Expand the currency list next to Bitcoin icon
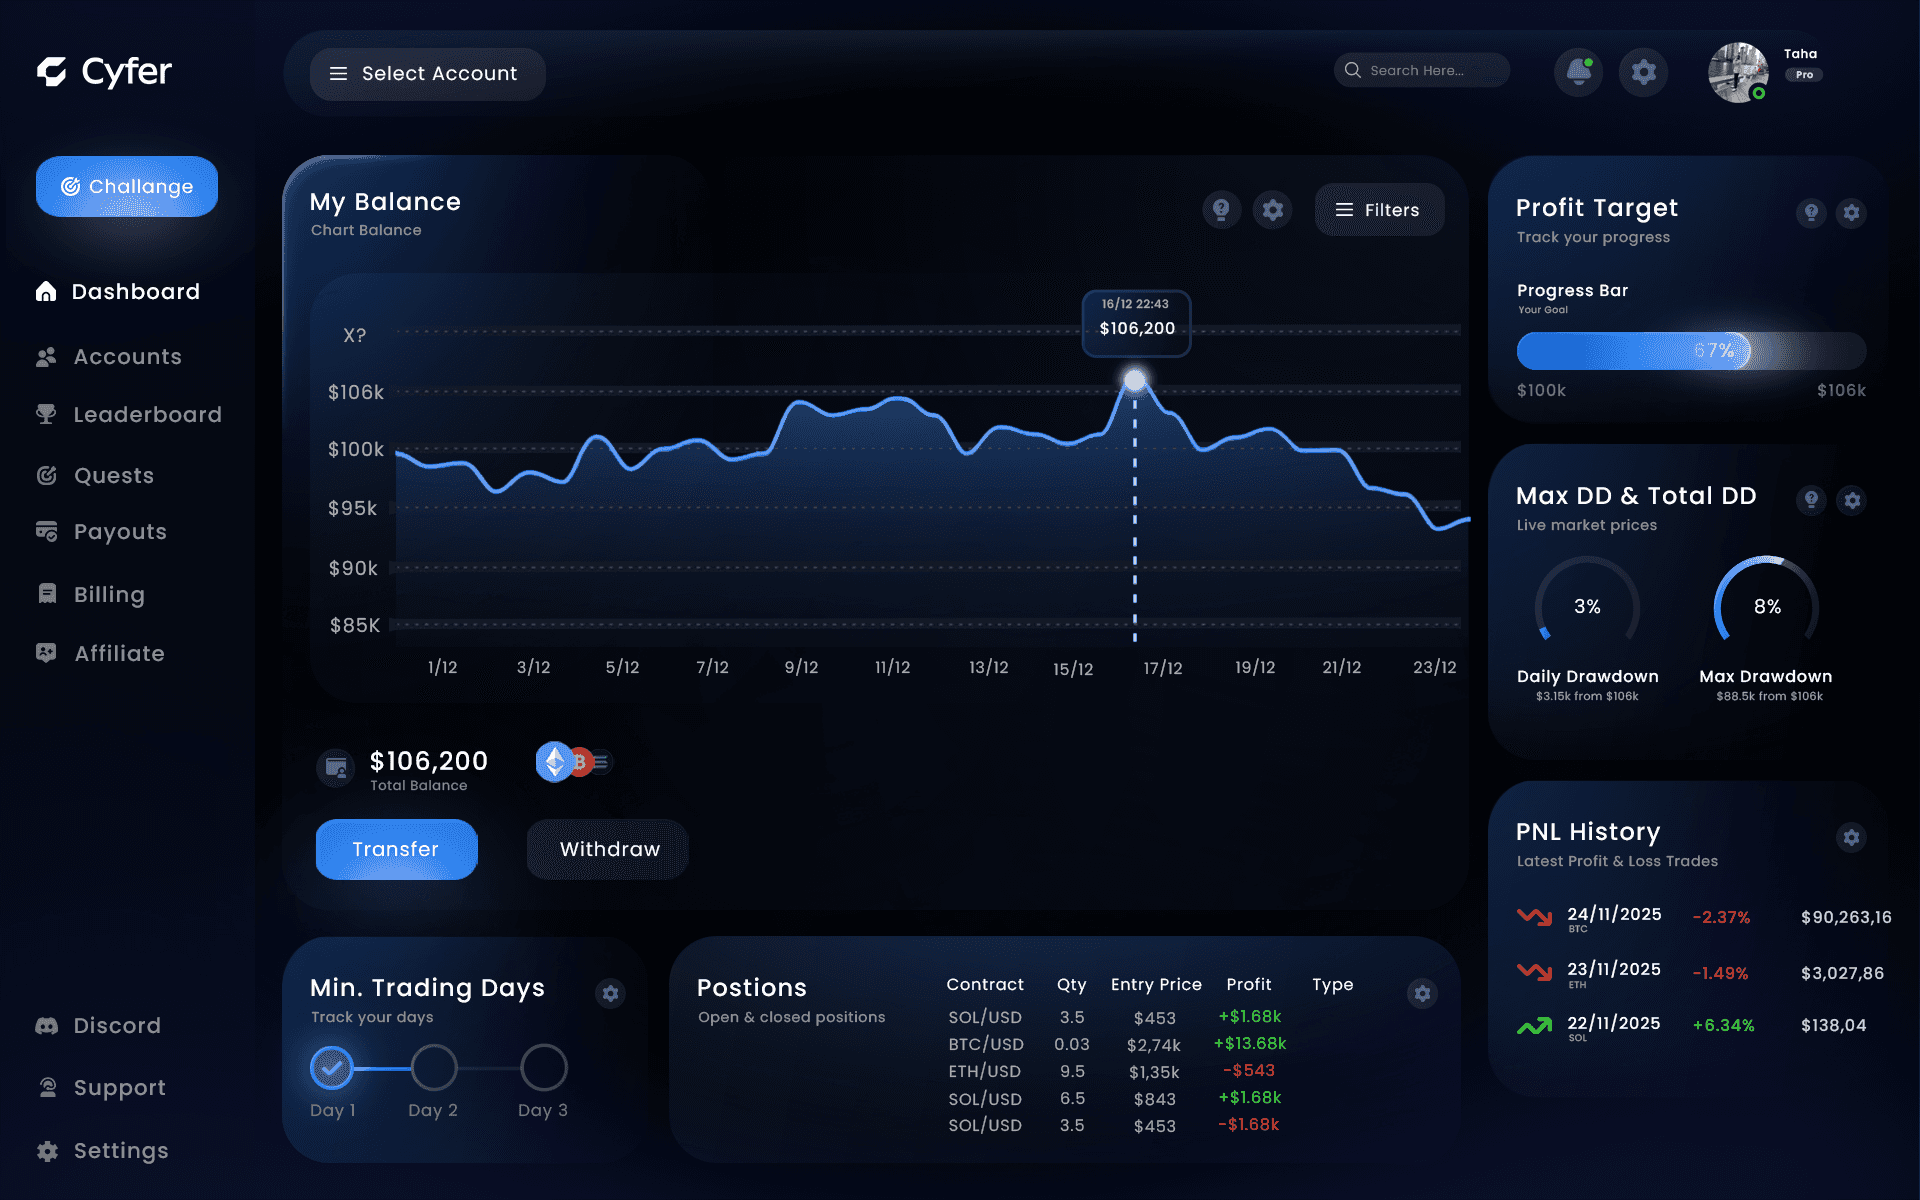The image size is (1920, 1200). tap(600, 762)
